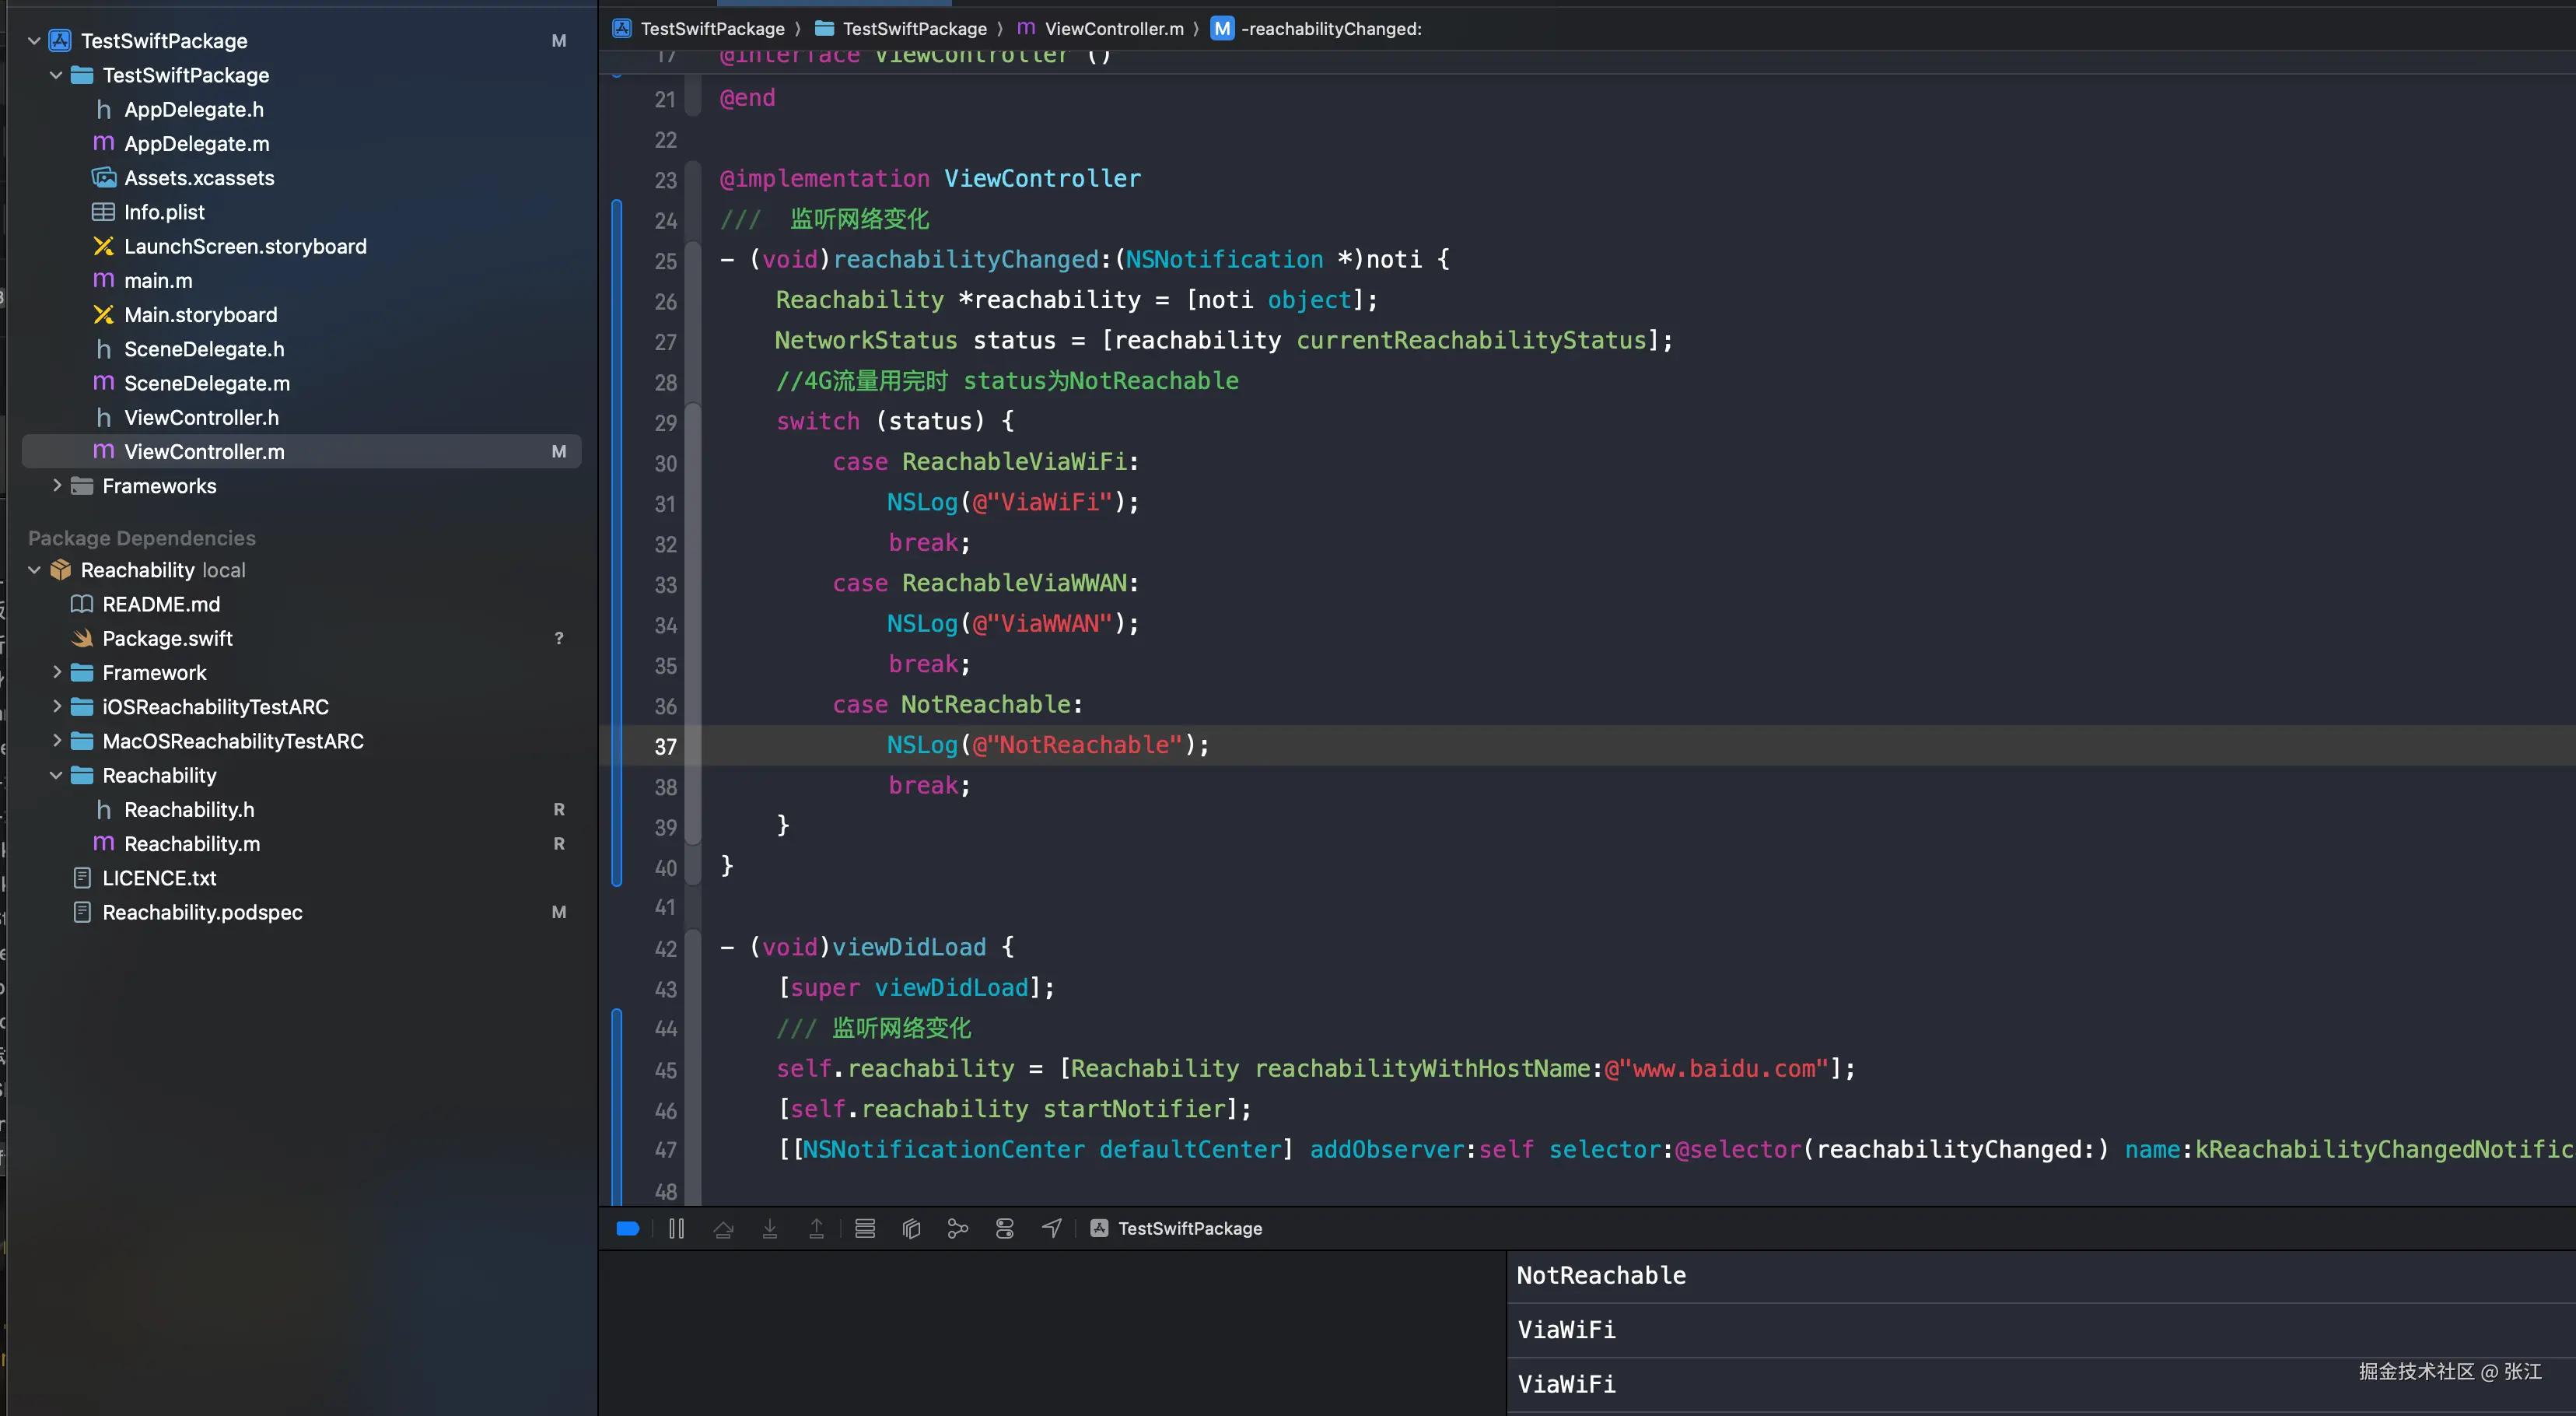Open the Debug Memory Graph icon
Viewport: 2576px width, 1416px height.
957,1228
